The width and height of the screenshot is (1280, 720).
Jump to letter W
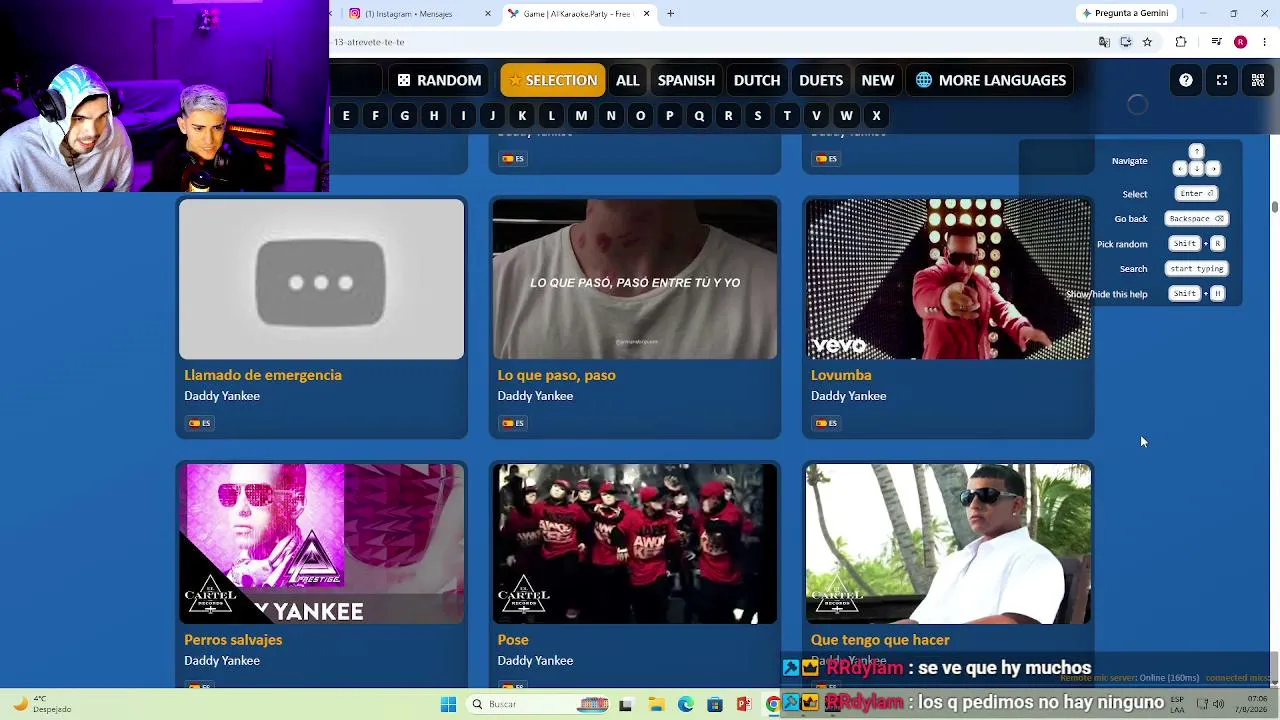pos(847,116)
